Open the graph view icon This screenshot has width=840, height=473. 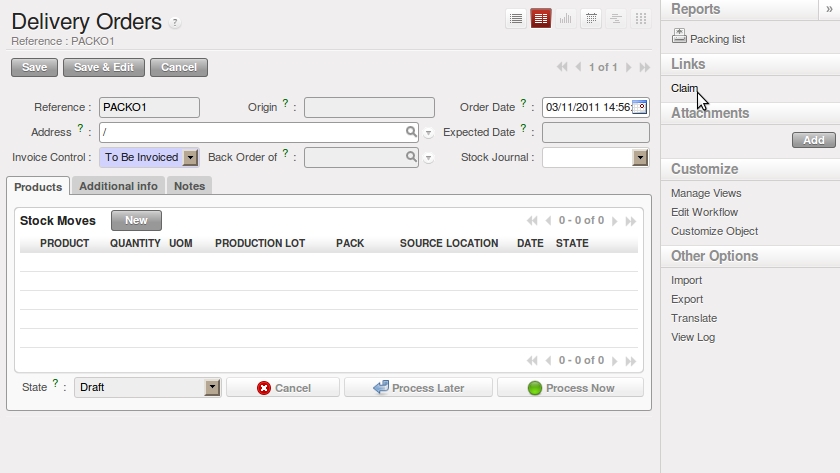coord(566,18)
